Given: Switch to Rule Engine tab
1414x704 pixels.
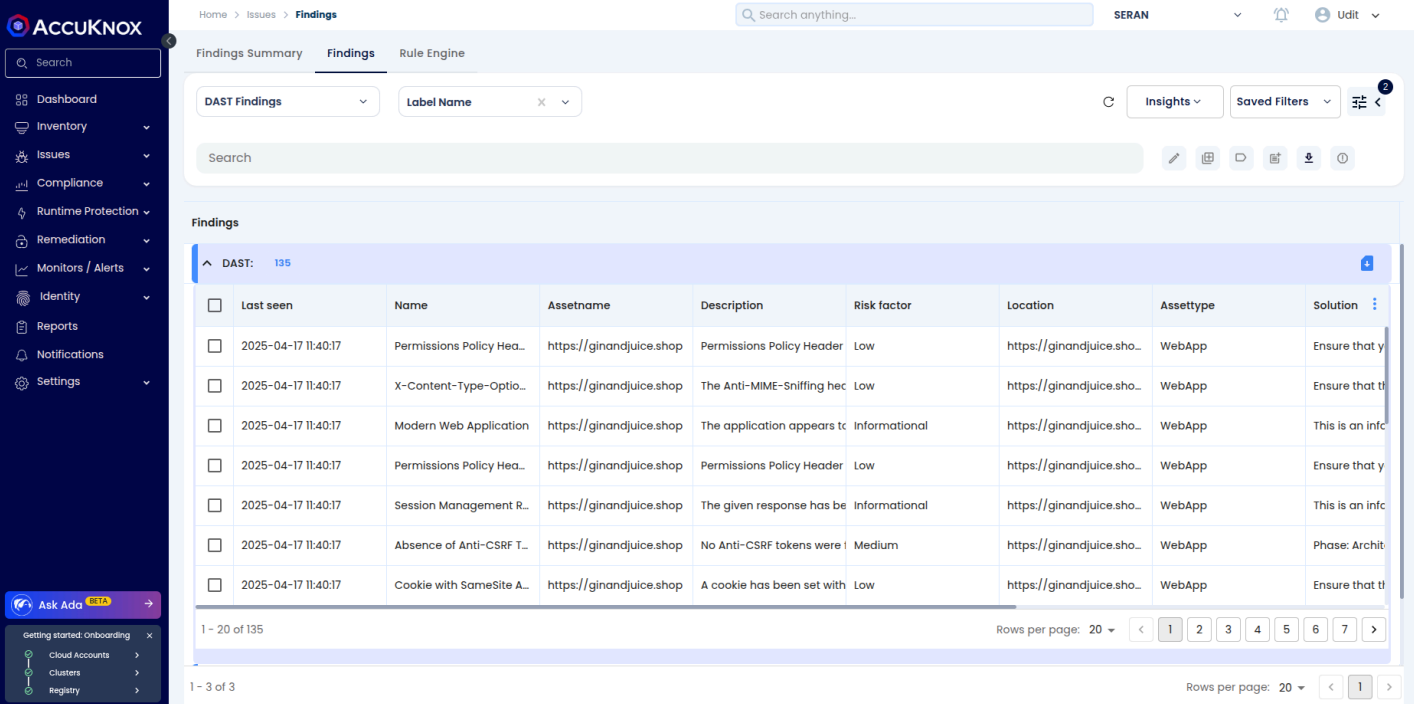Looking at the screenshot, I should (x=432, y=53).
